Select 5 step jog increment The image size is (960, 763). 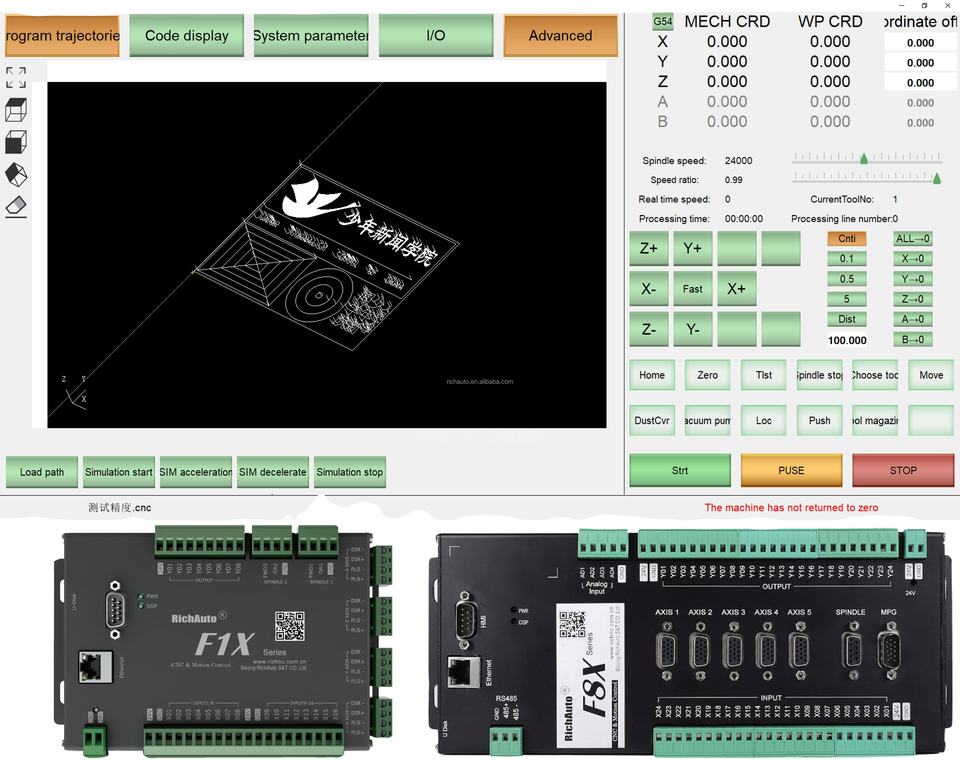pyautogui.click(x=847, y=299)
